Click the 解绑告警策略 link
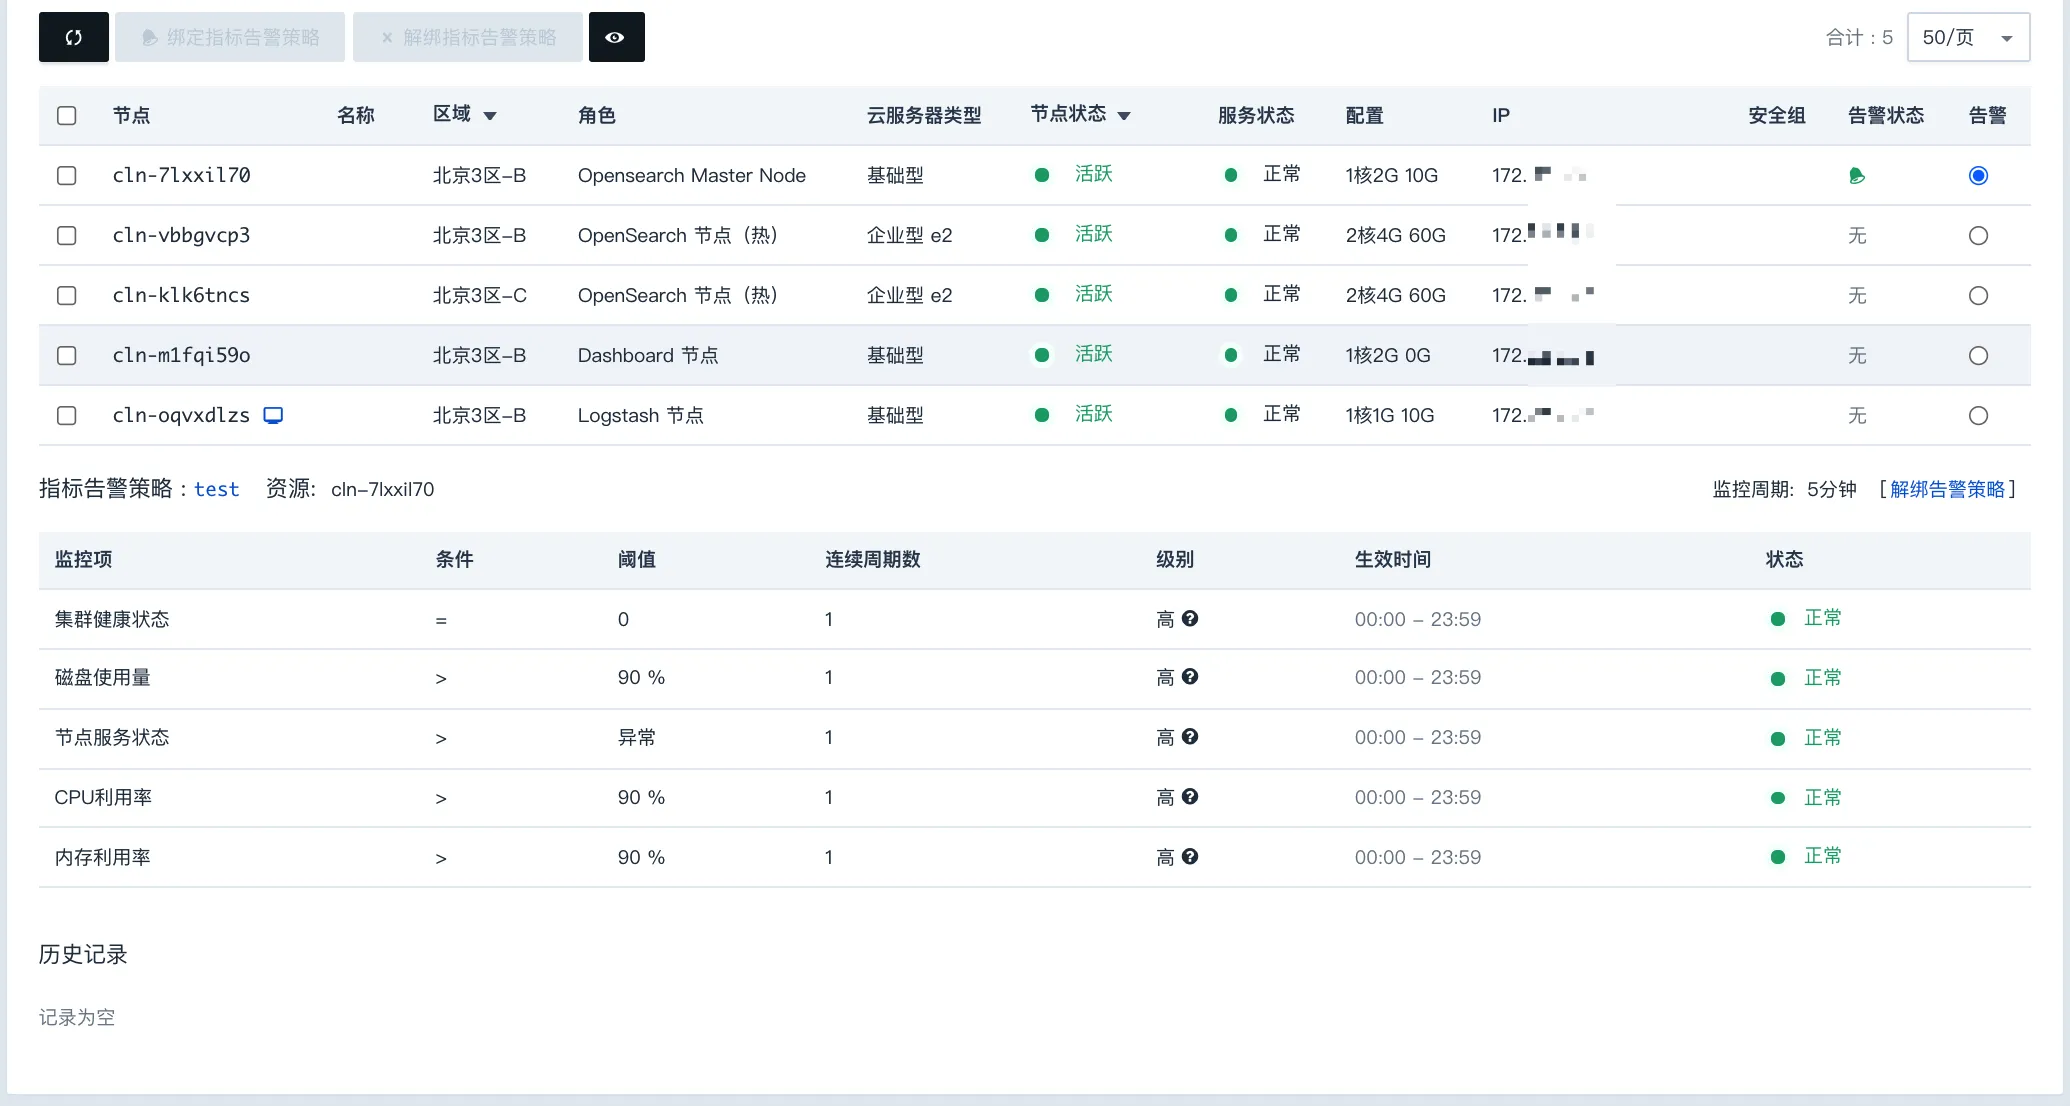The image size is (2070, 1106). point(1947,489)
